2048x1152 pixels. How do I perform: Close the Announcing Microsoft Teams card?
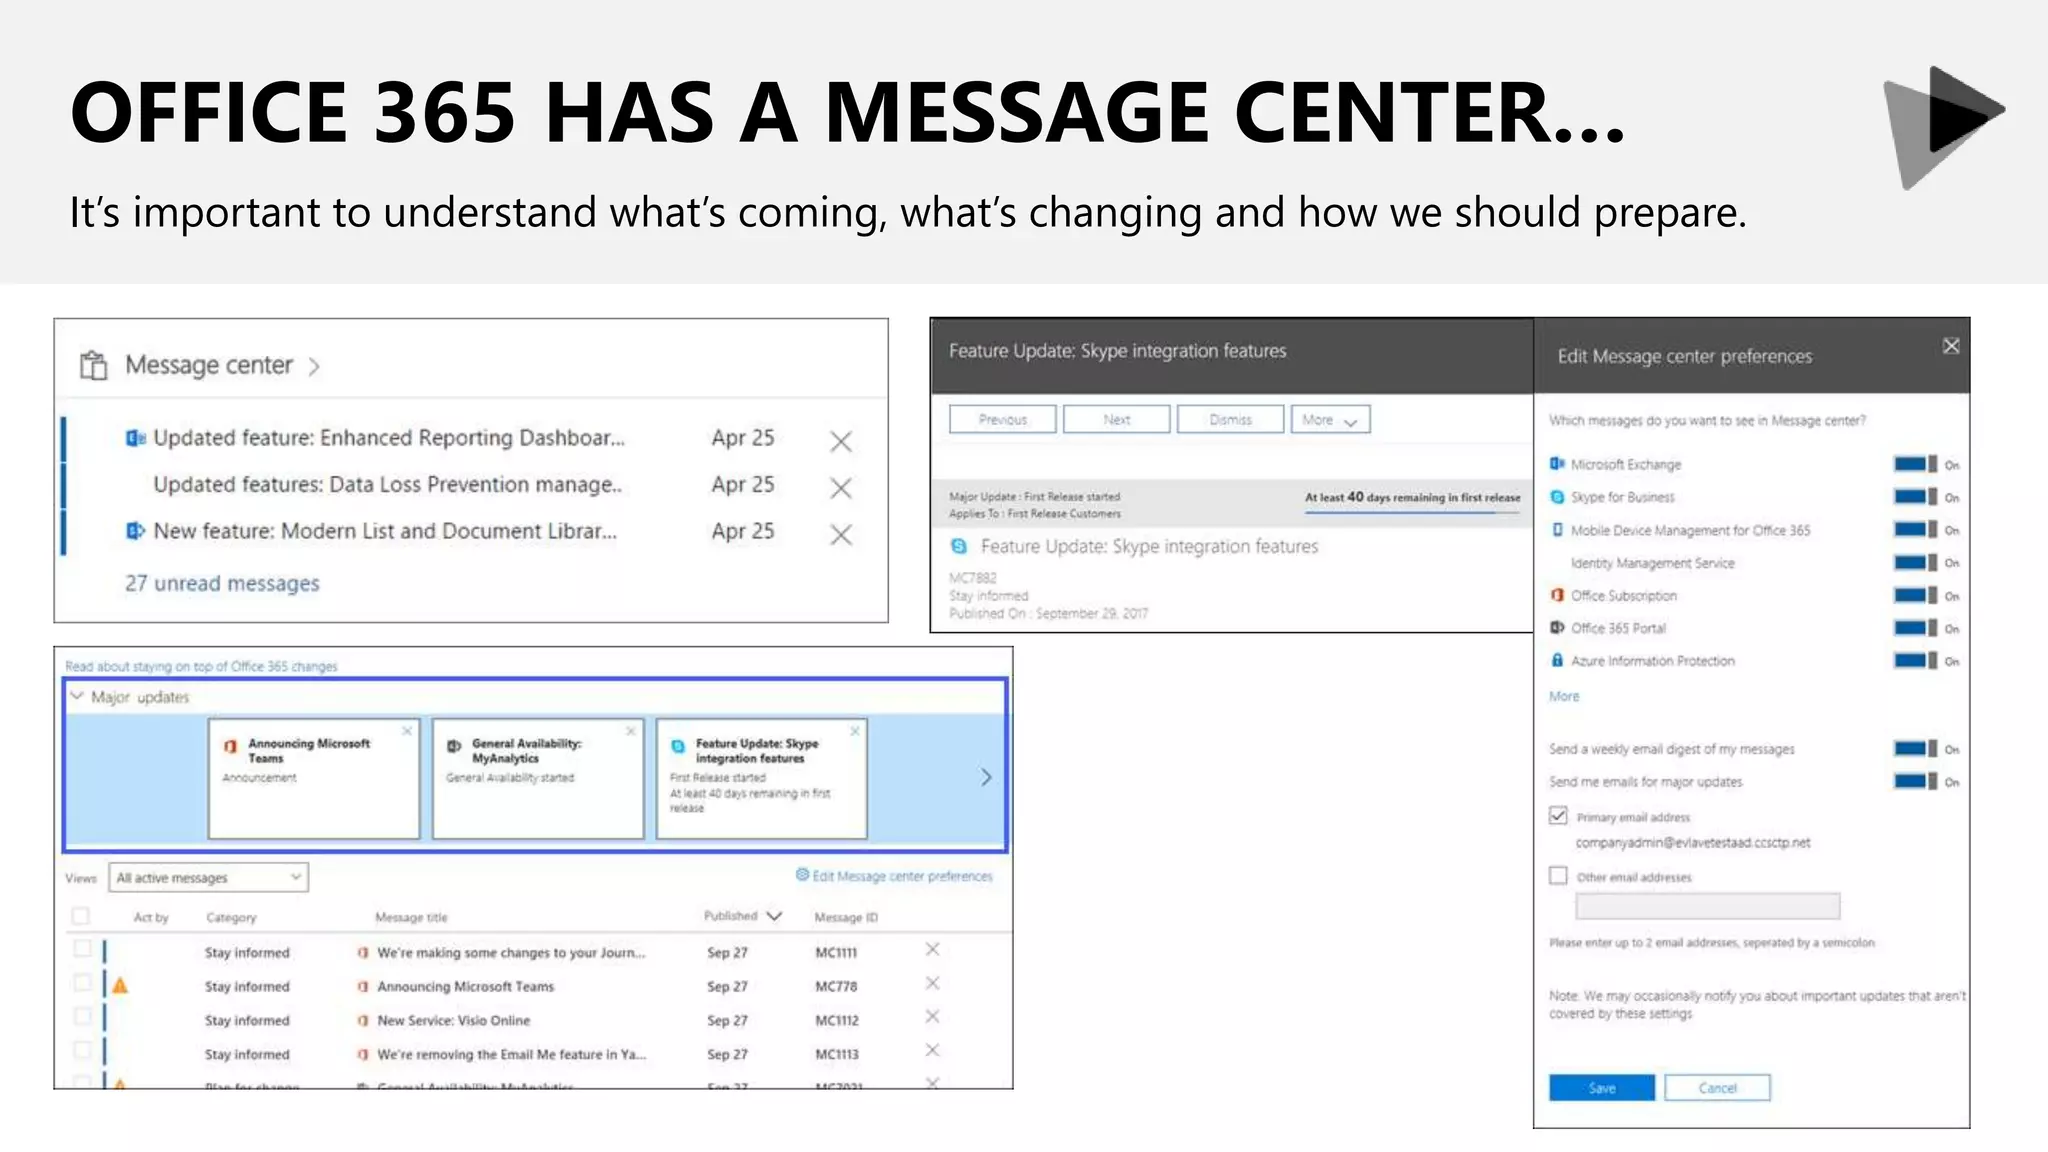coord(407,731)
